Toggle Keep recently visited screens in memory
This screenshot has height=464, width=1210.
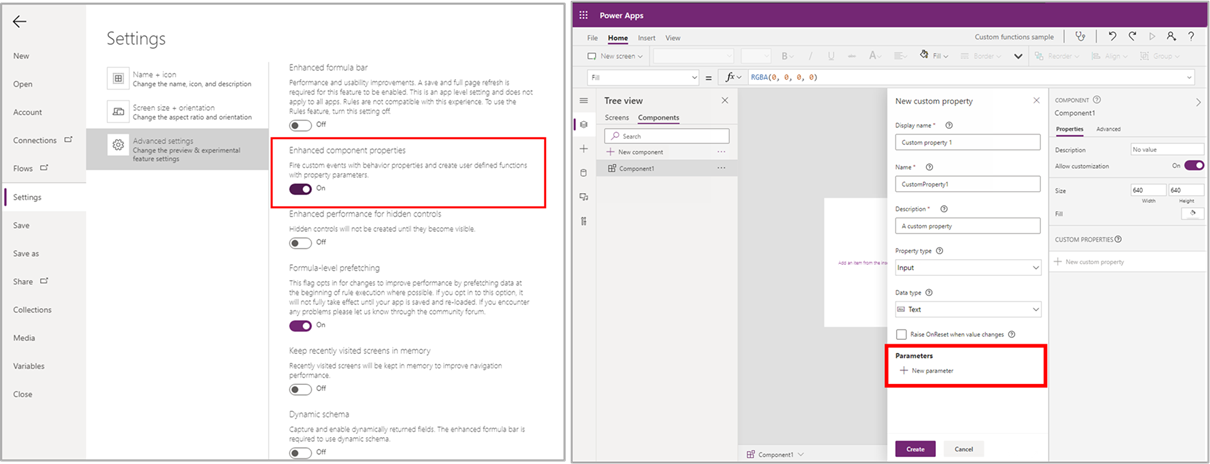(x=300, y=389)
